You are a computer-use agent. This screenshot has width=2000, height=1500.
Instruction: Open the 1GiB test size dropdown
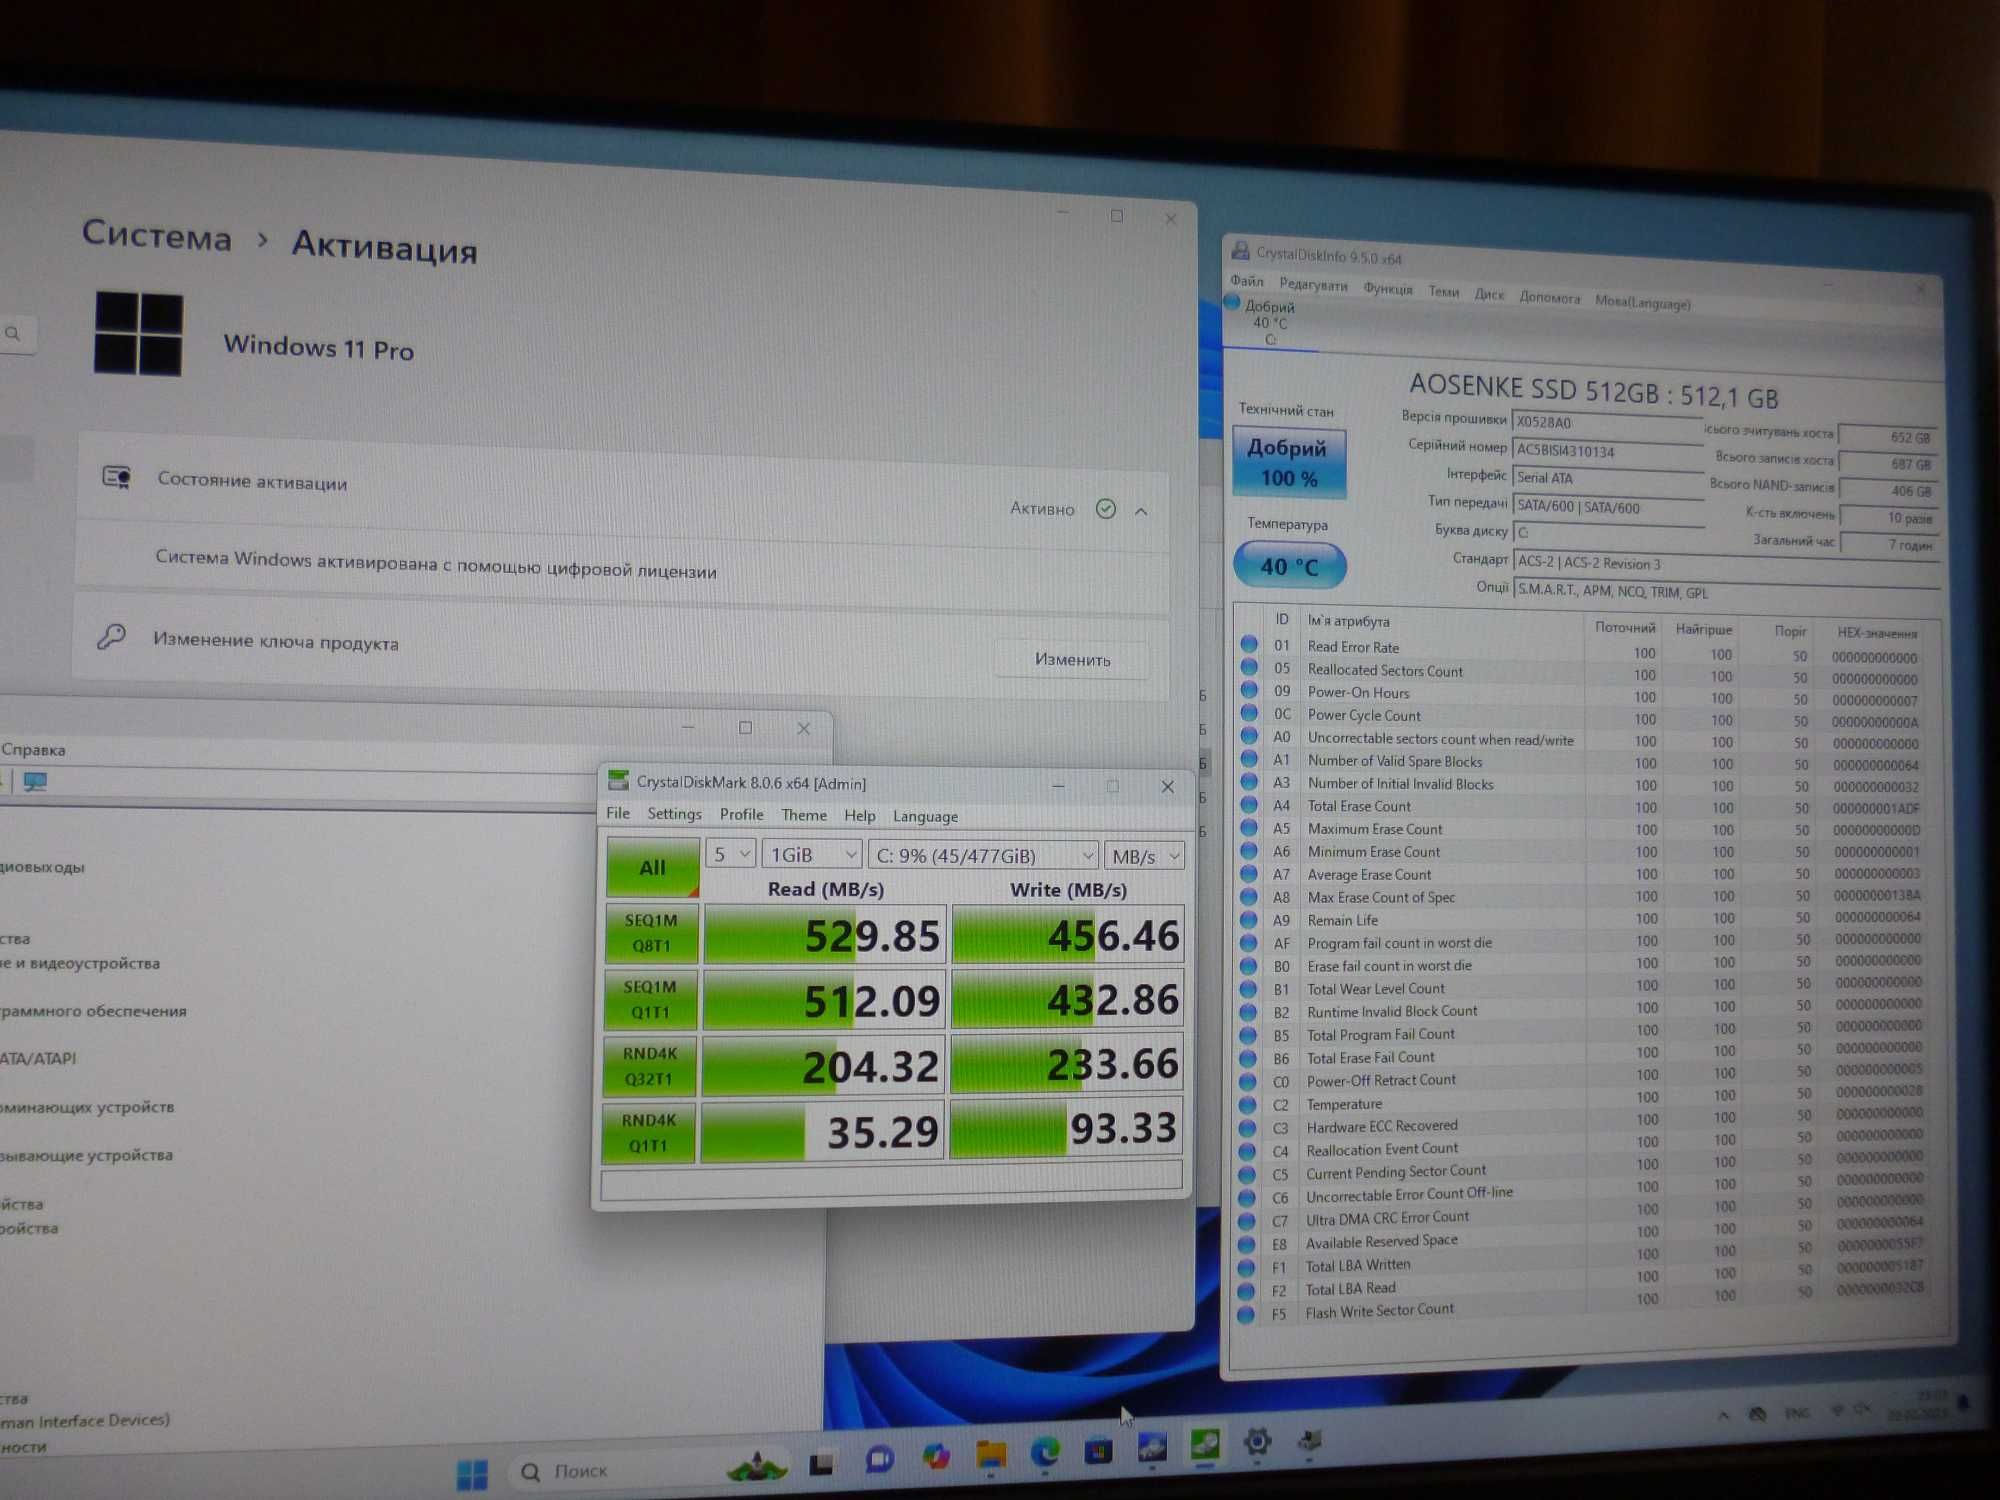(x=811, y=854)
